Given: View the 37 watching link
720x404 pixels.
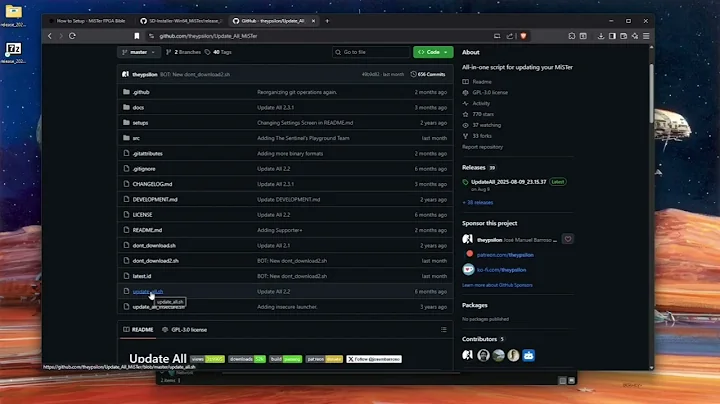Looking at the screenshot, I should 487,125.
